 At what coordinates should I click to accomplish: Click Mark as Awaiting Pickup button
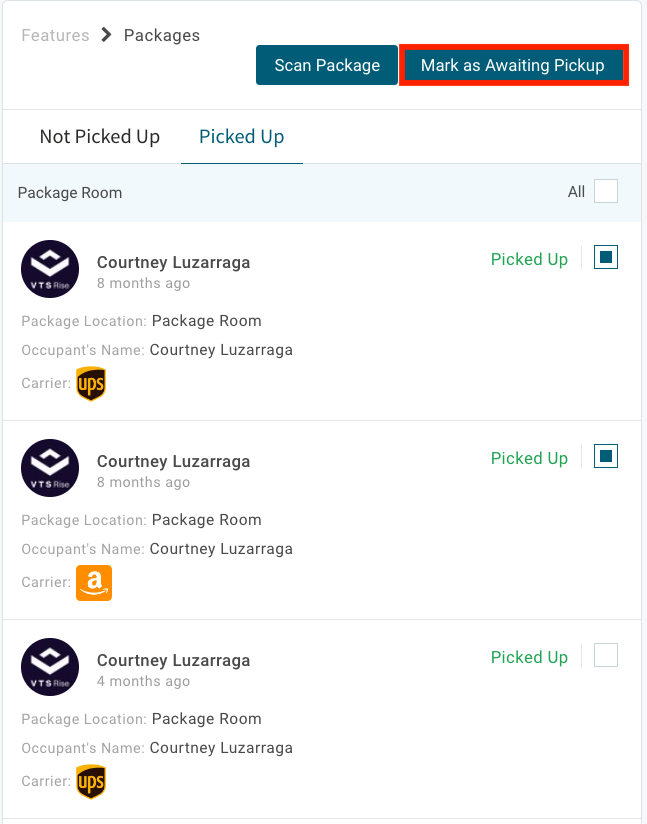click(513, 65)
